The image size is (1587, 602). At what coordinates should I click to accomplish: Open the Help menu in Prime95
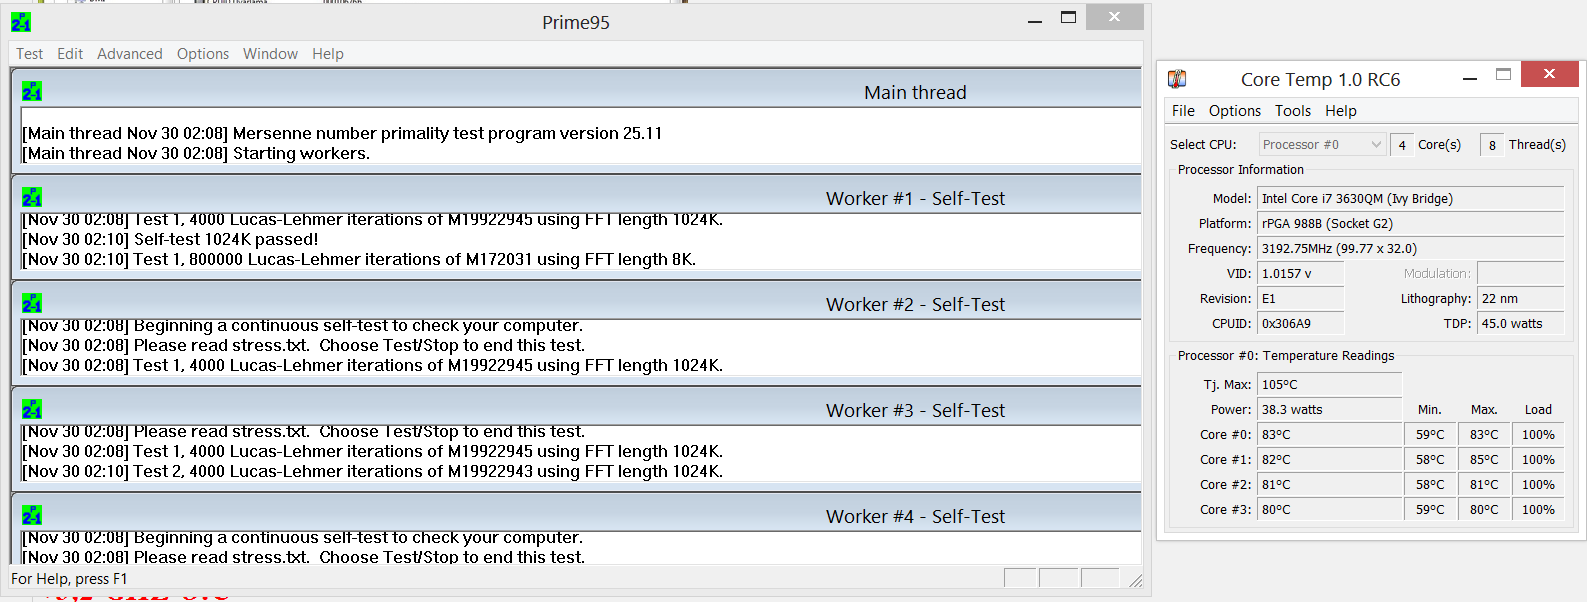327,54
